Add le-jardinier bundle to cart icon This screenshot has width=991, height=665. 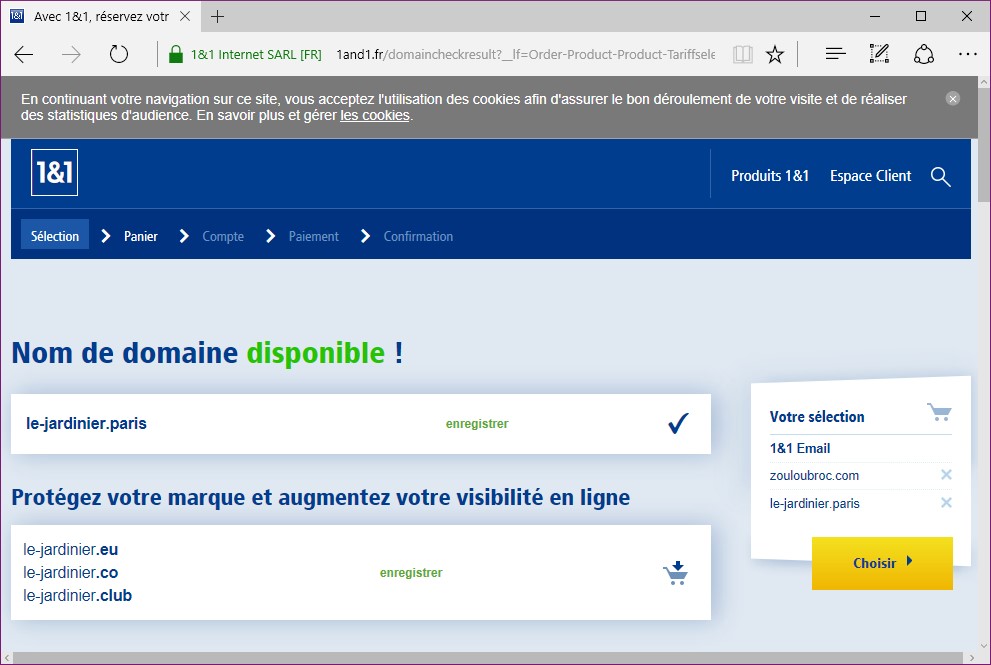pyautogui.click(x=676, y=573)
